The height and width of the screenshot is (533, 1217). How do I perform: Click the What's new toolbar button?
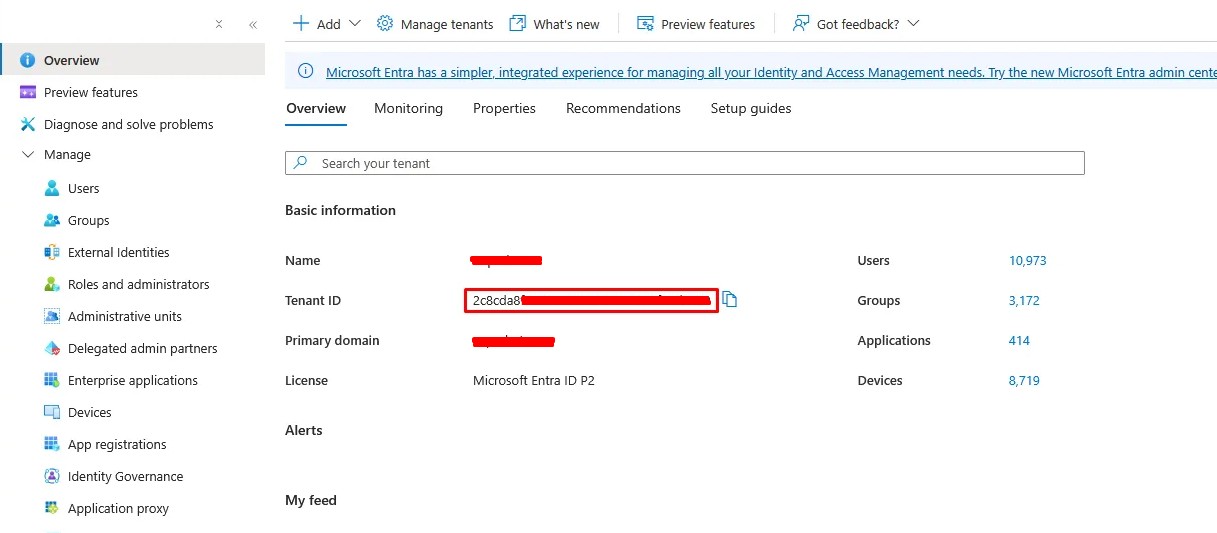coord(555,24)
